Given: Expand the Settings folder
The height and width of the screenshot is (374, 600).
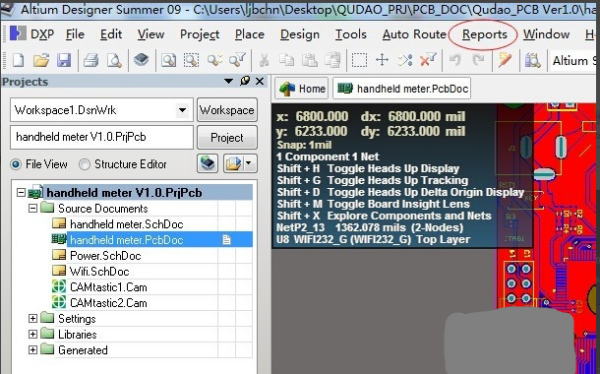Looking at the screenshot, I should click(33, 318).
